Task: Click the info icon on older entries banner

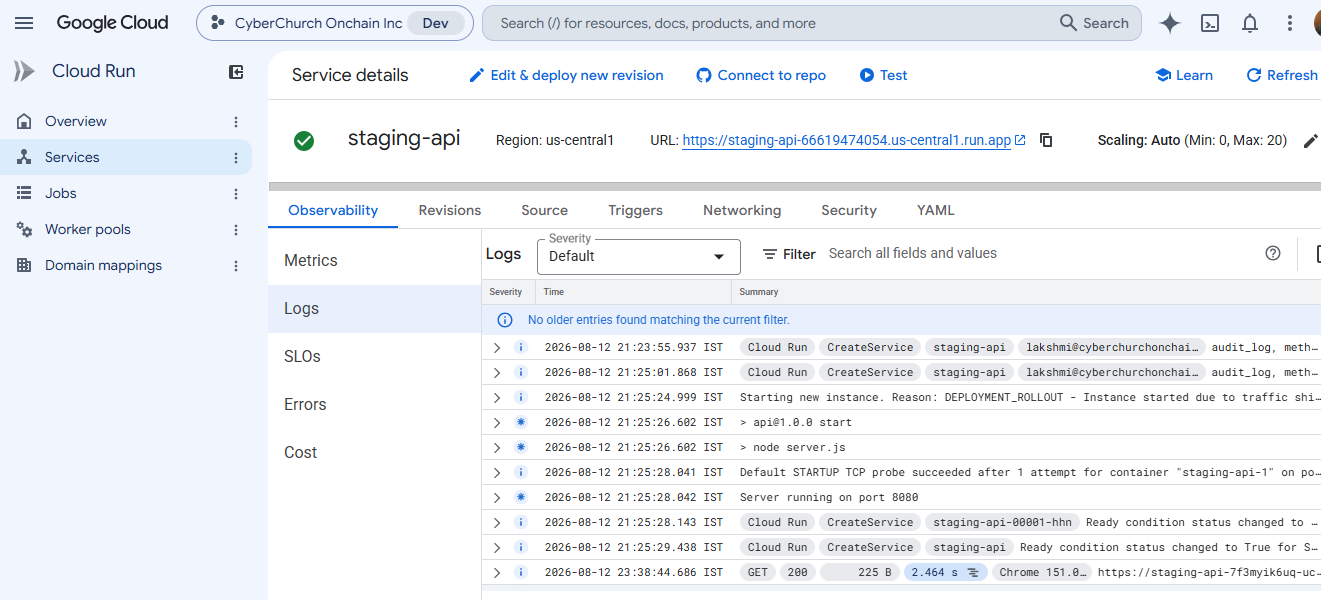Action: [x=506, y=320]
